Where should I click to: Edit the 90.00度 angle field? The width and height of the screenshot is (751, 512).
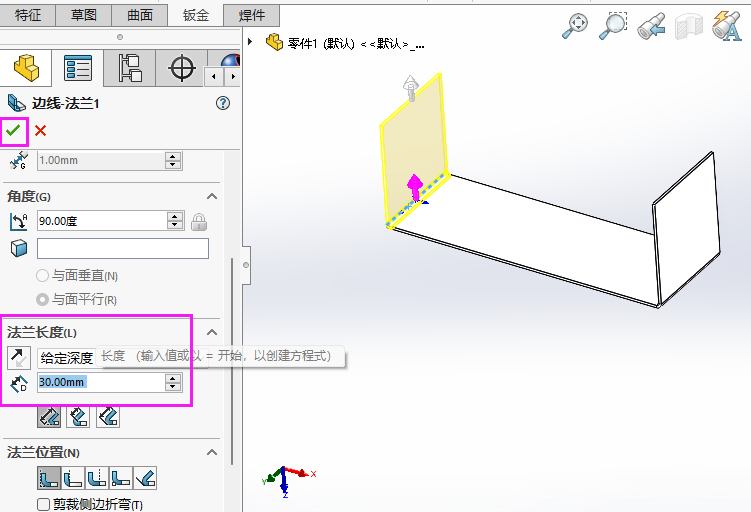102,221
